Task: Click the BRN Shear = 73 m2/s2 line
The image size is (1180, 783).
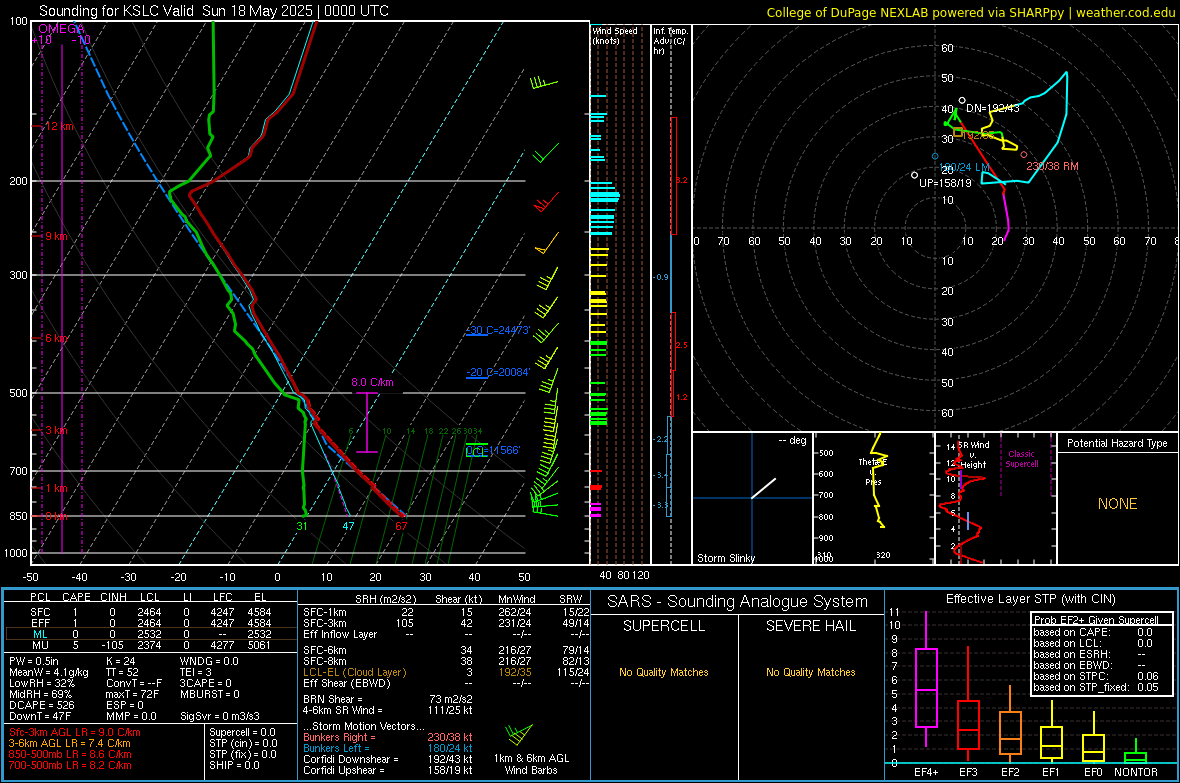Action: click(388, 699)
